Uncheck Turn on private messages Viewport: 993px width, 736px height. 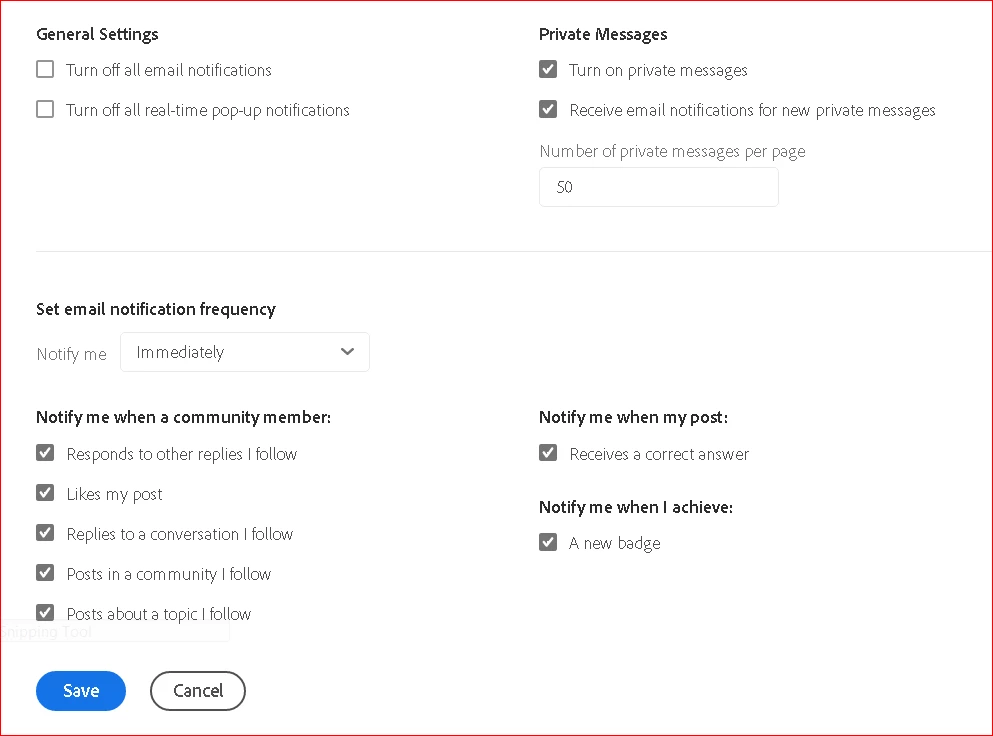[548, 70]
